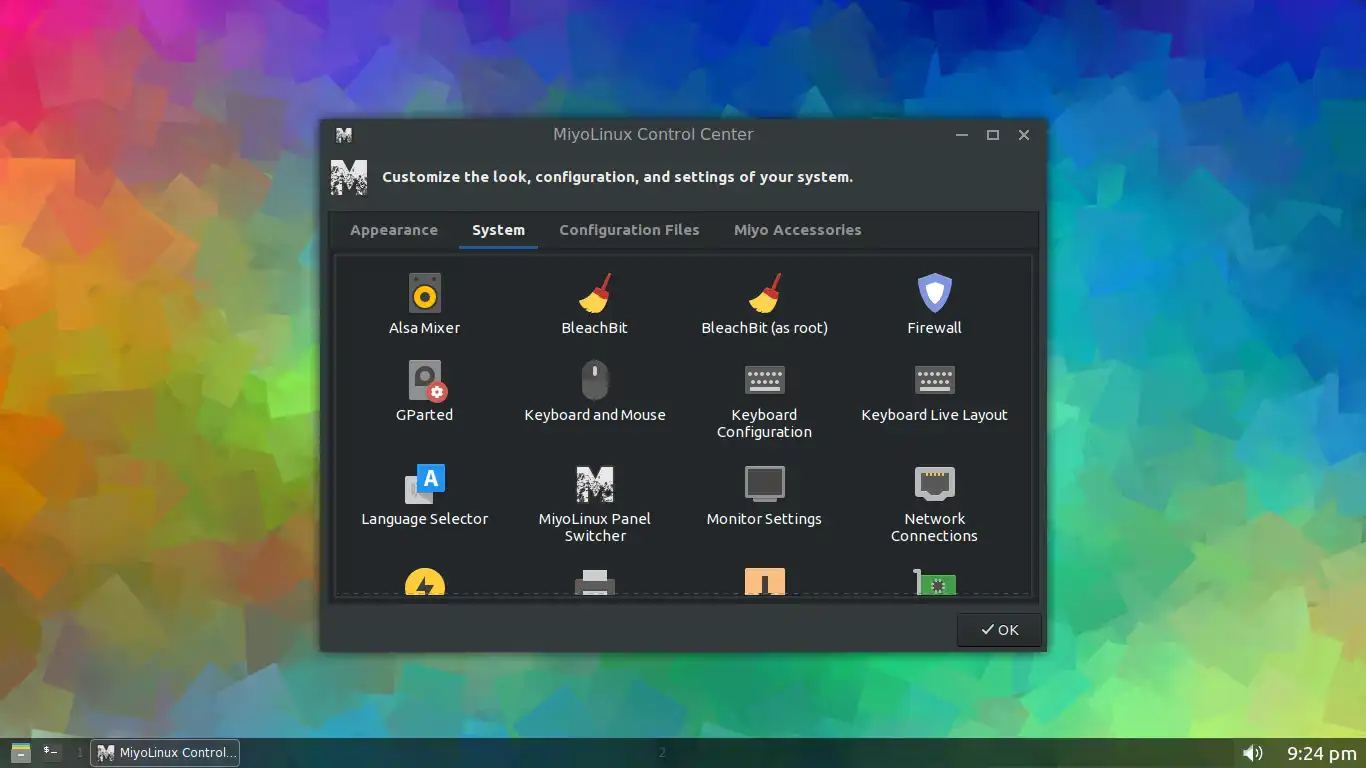Viewport: 1366px width, 768px height.
Task: Click the orange download-arrow icon at bottom row
Action: point(765,582)
